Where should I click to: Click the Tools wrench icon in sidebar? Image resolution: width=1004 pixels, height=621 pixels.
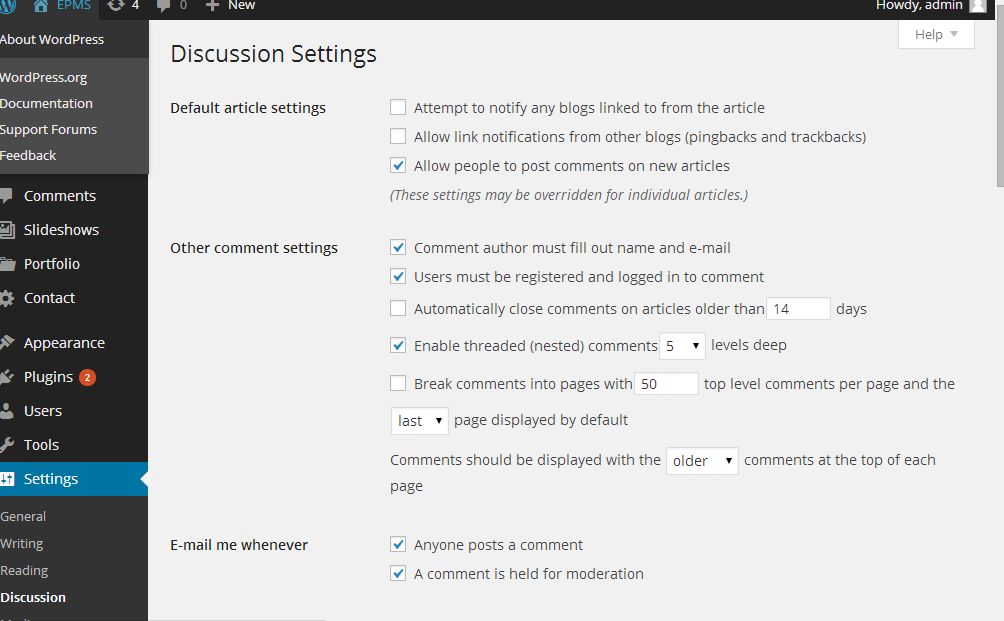tap(8, 445)
